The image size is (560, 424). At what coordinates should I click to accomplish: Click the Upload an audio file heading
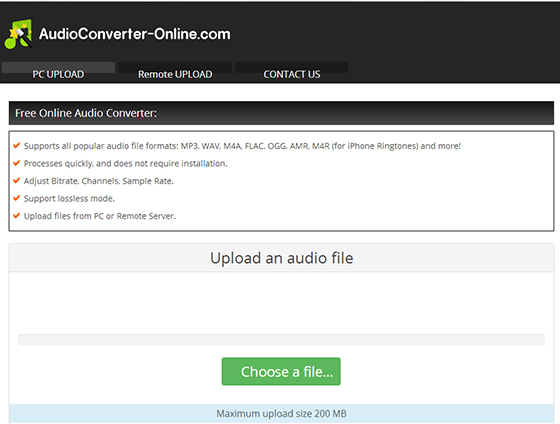pyautogui.click(x=281, y=258)
